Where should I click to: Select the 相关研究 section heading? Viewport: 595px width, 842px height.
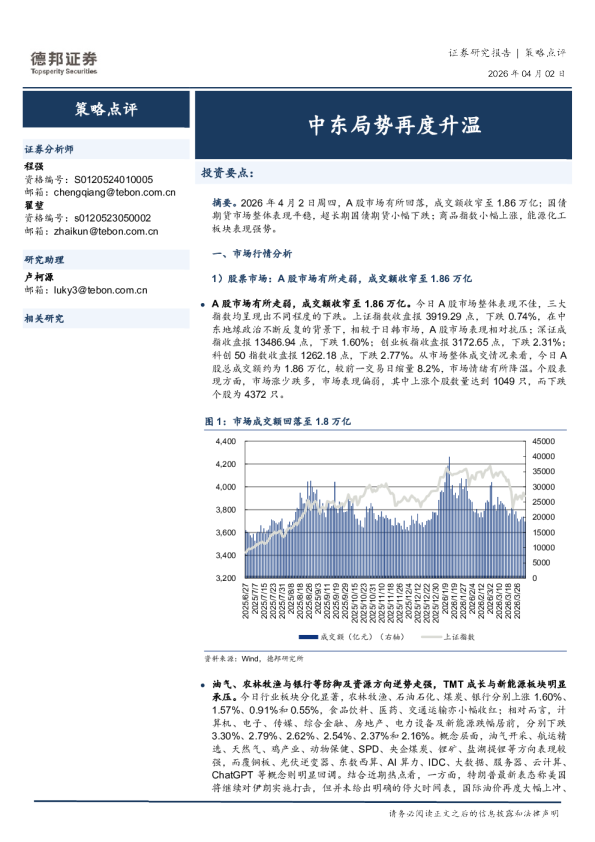tap(44, 318)
